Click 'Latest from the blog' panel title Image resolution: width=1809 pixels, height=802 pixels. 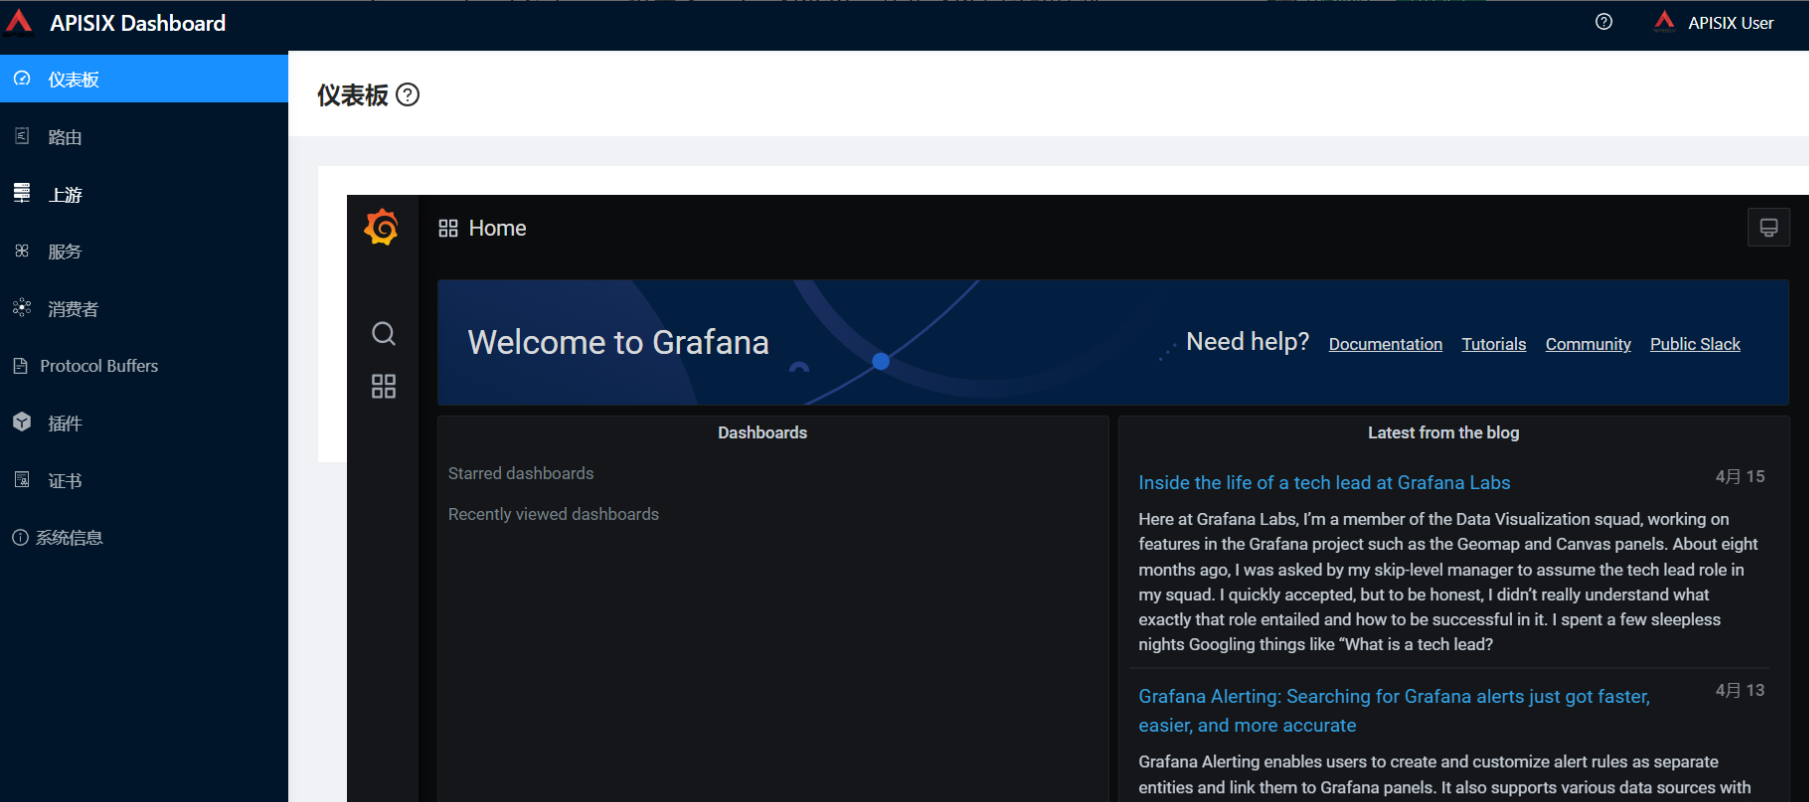(1443, 433)
